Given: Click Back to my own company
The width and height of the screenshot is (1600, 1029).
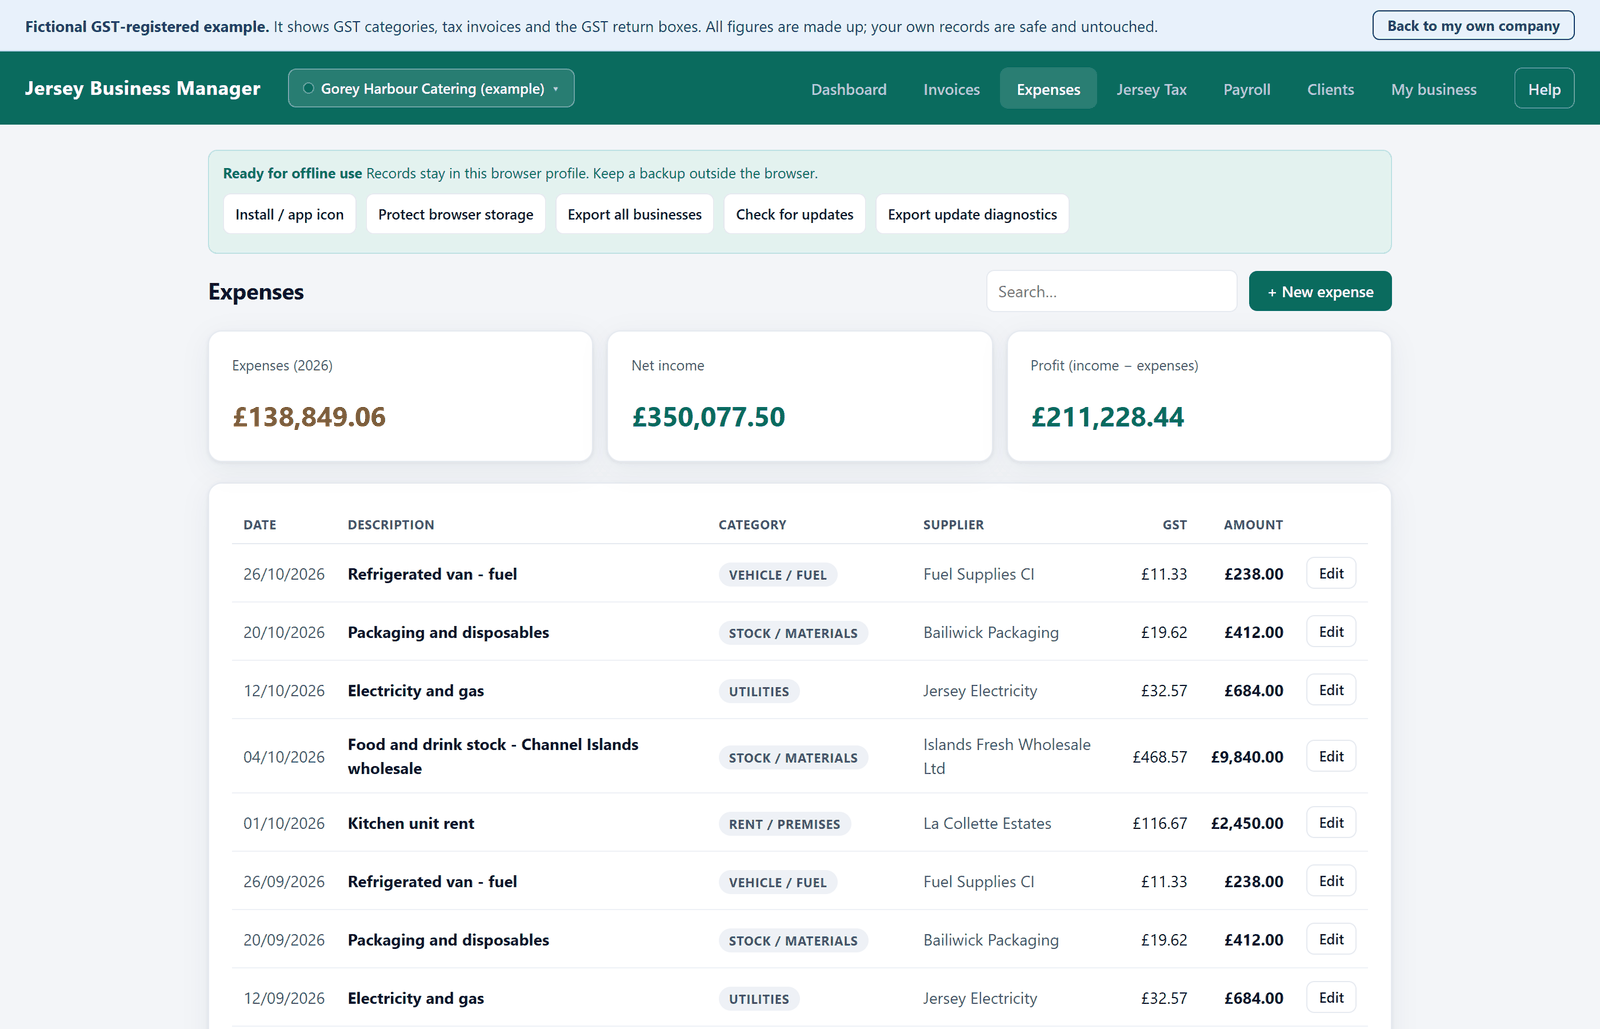Looking at the screenshot, I should [x=1473, y=26].
